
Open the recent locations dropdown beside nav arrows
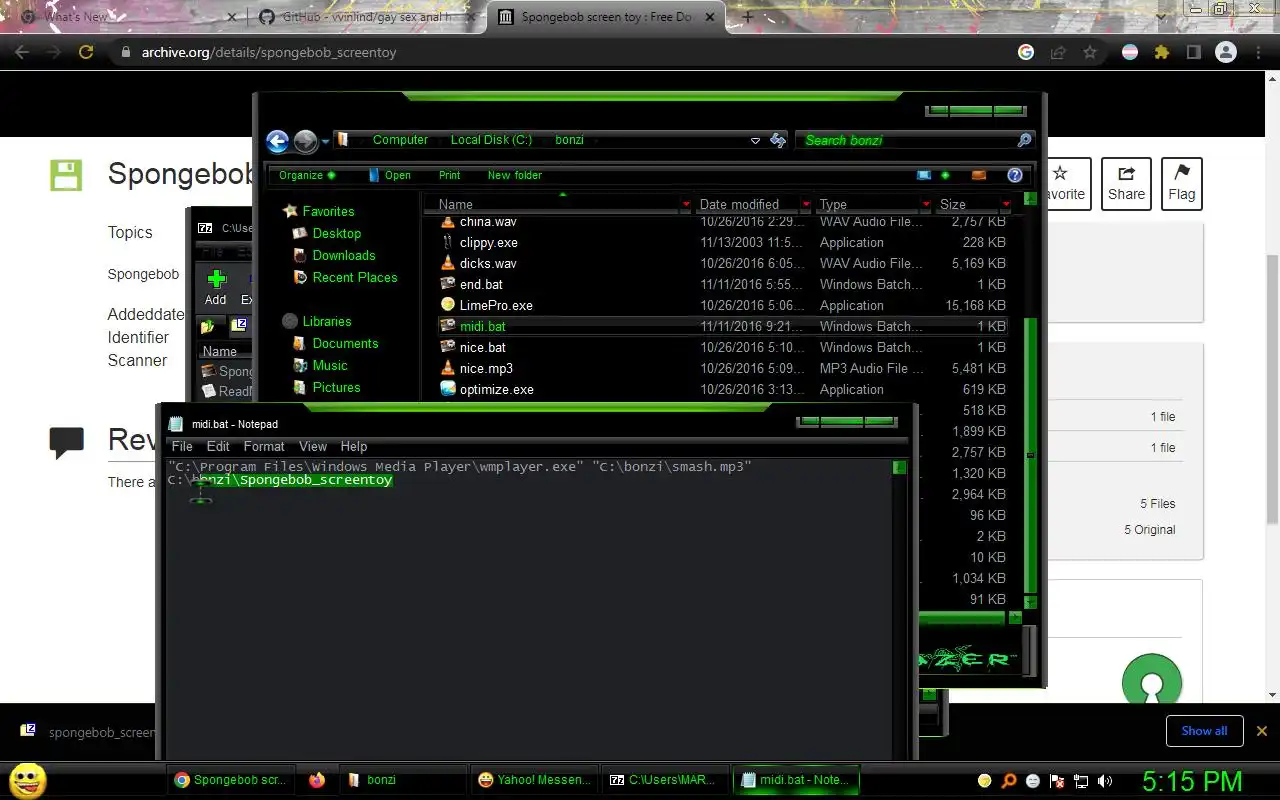tap(325, 142)
